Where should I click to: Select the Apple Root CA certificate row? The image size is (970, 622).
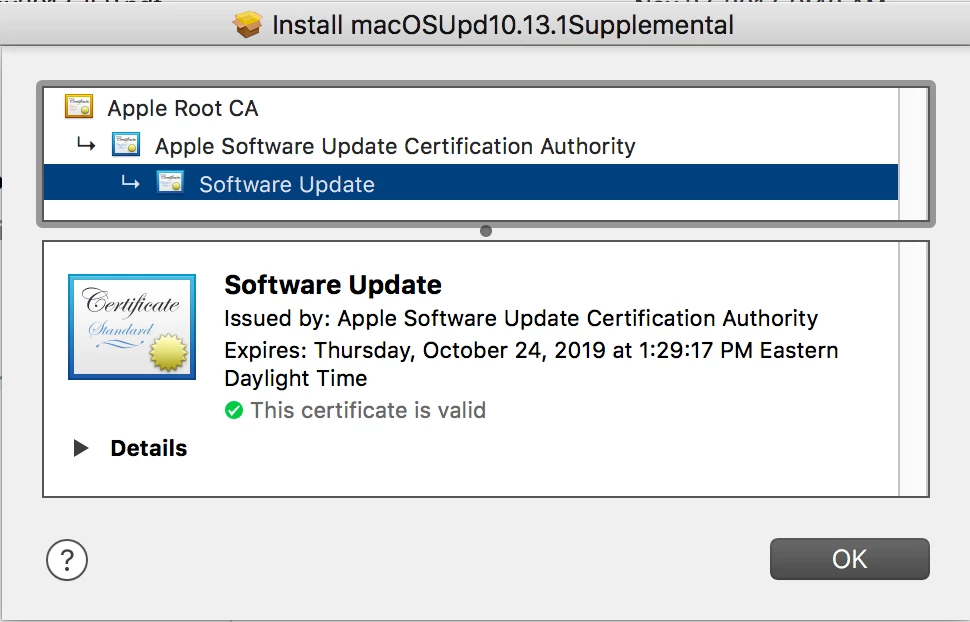tap(471, 108)
